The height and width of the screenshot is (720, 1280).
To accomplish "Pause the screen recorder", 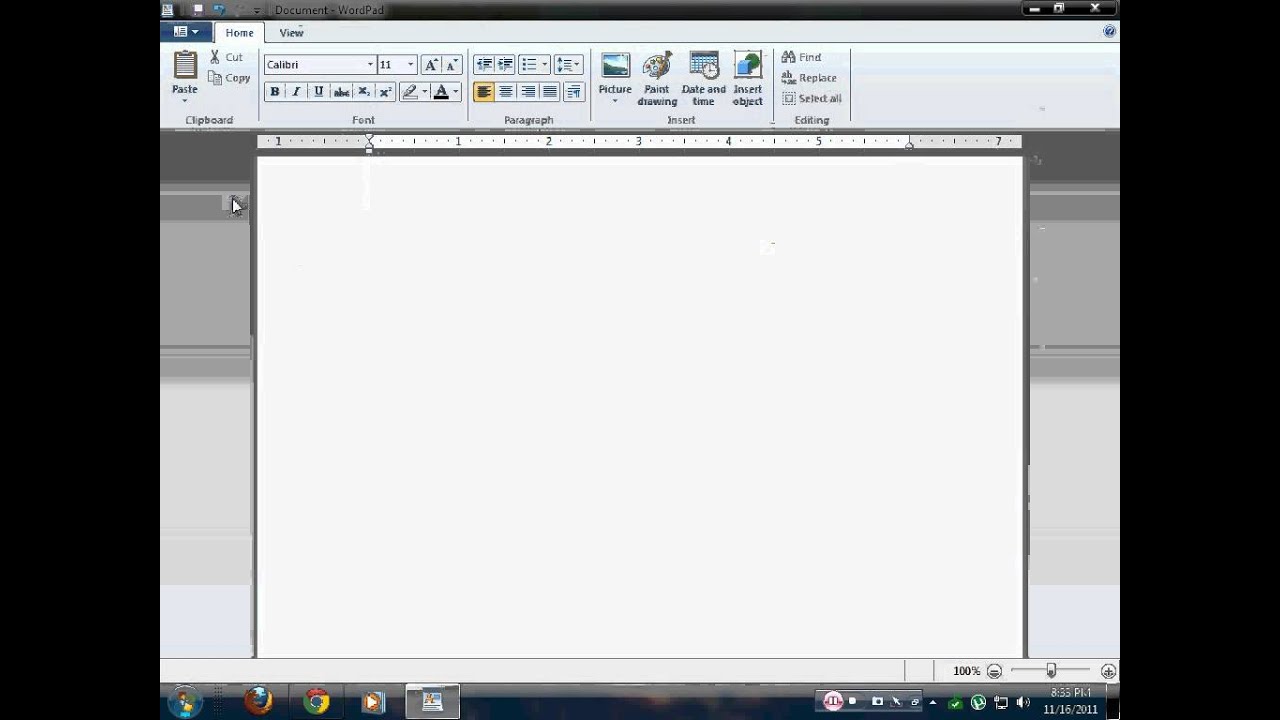I will pyautogui.click(x=833, y=701).
